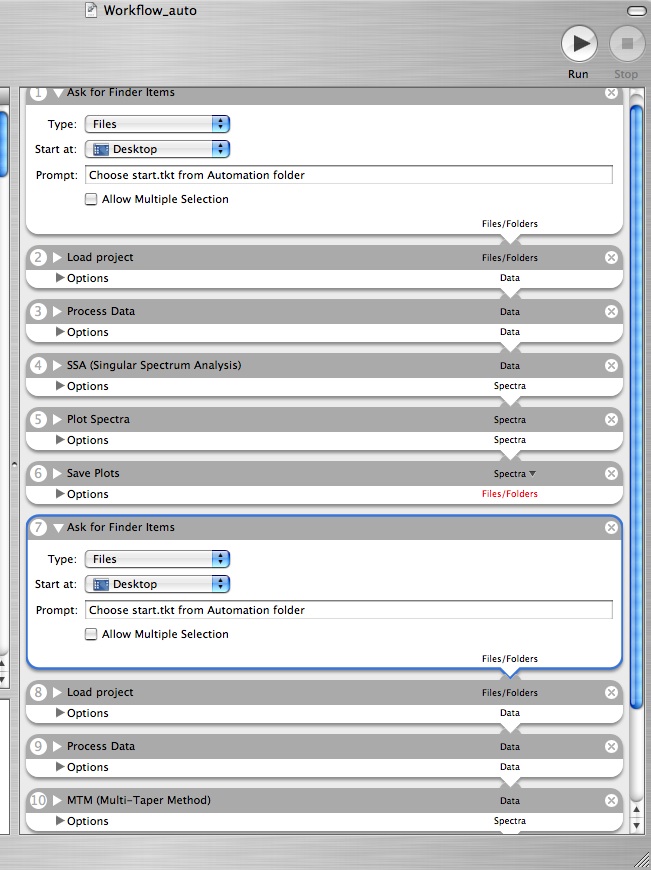The width and height of the screenshot is (651, 870).
Task: Open the Type dropdown in action 1
Action: pyautogui.click(x=157, y=124)
